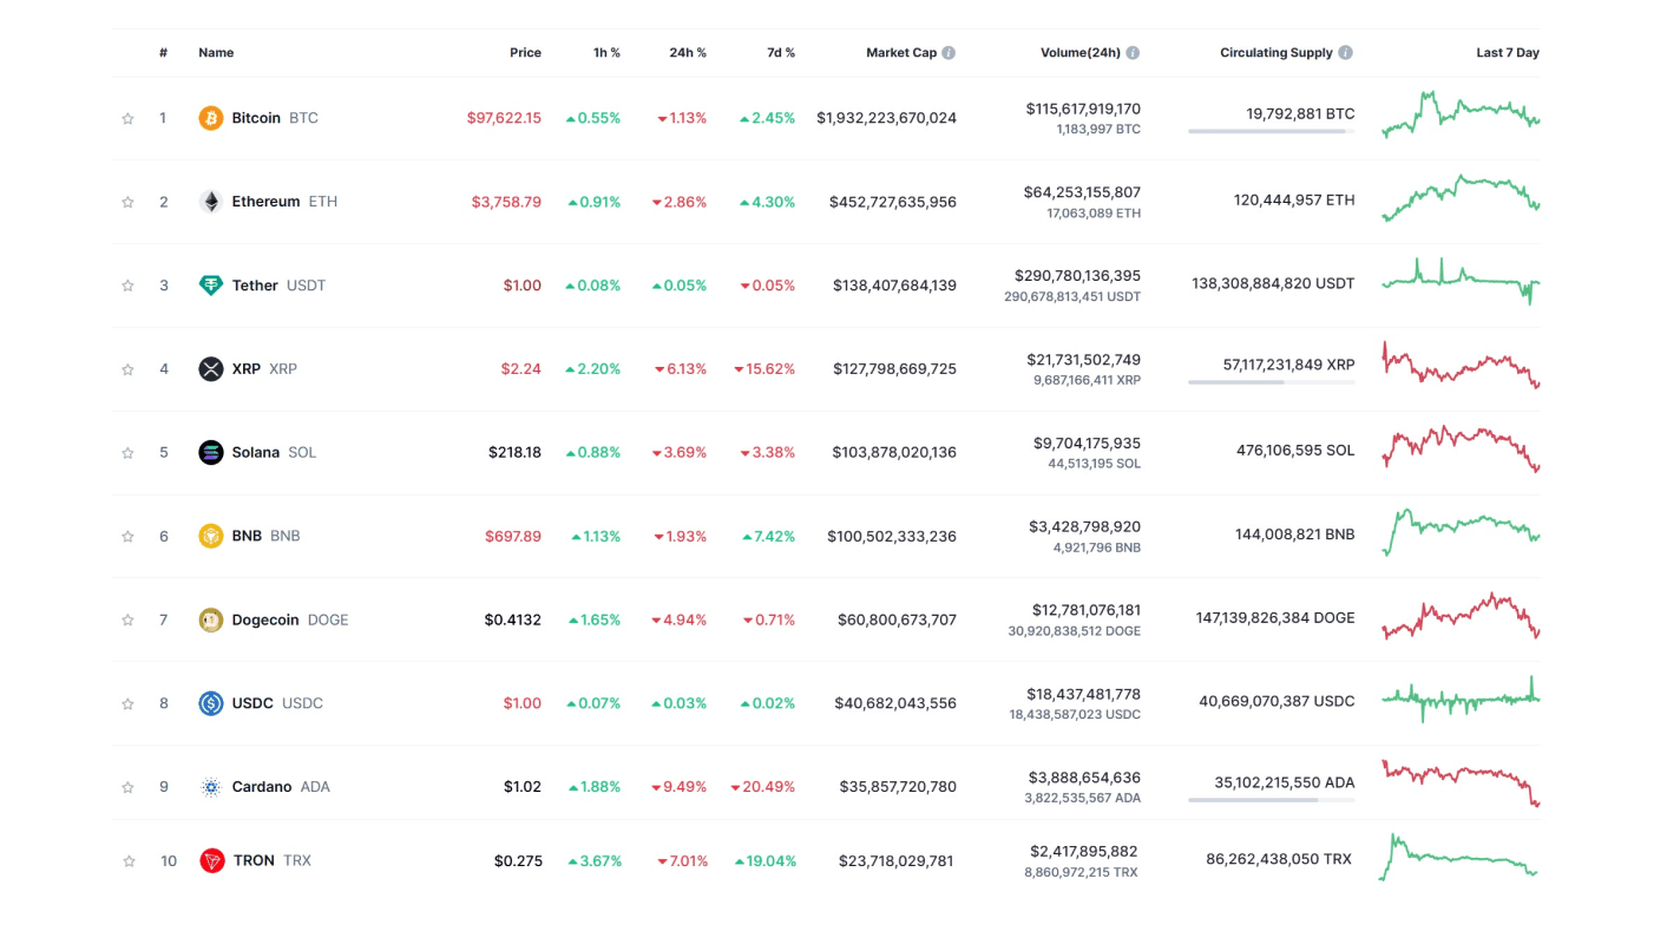Add Solana to watchlist via star

[x=128, y=453]
